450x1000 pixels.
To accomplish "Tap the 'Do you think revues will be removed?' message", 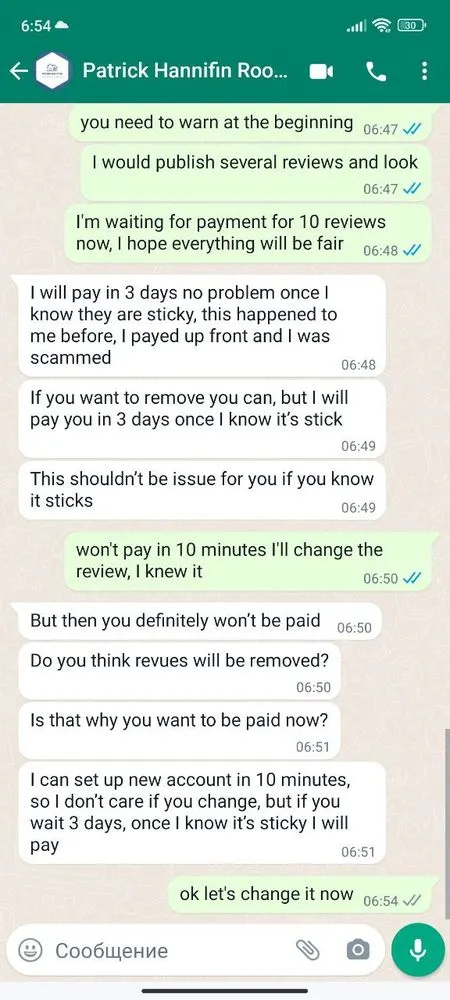I will coord(179,671).
